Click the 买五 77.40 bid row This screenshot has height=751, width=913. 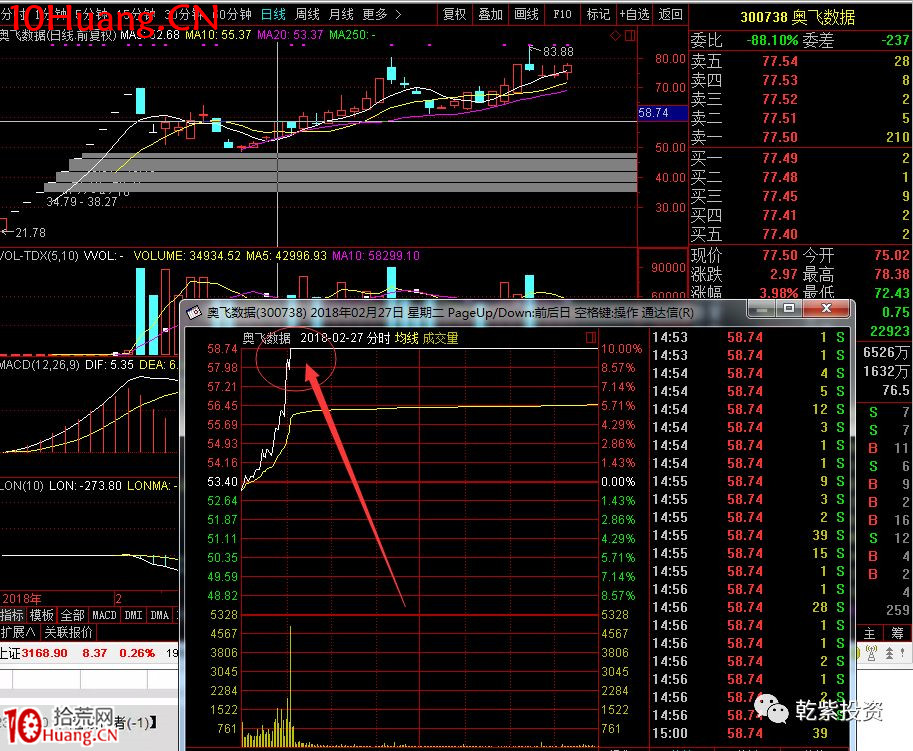pos(800,234)
